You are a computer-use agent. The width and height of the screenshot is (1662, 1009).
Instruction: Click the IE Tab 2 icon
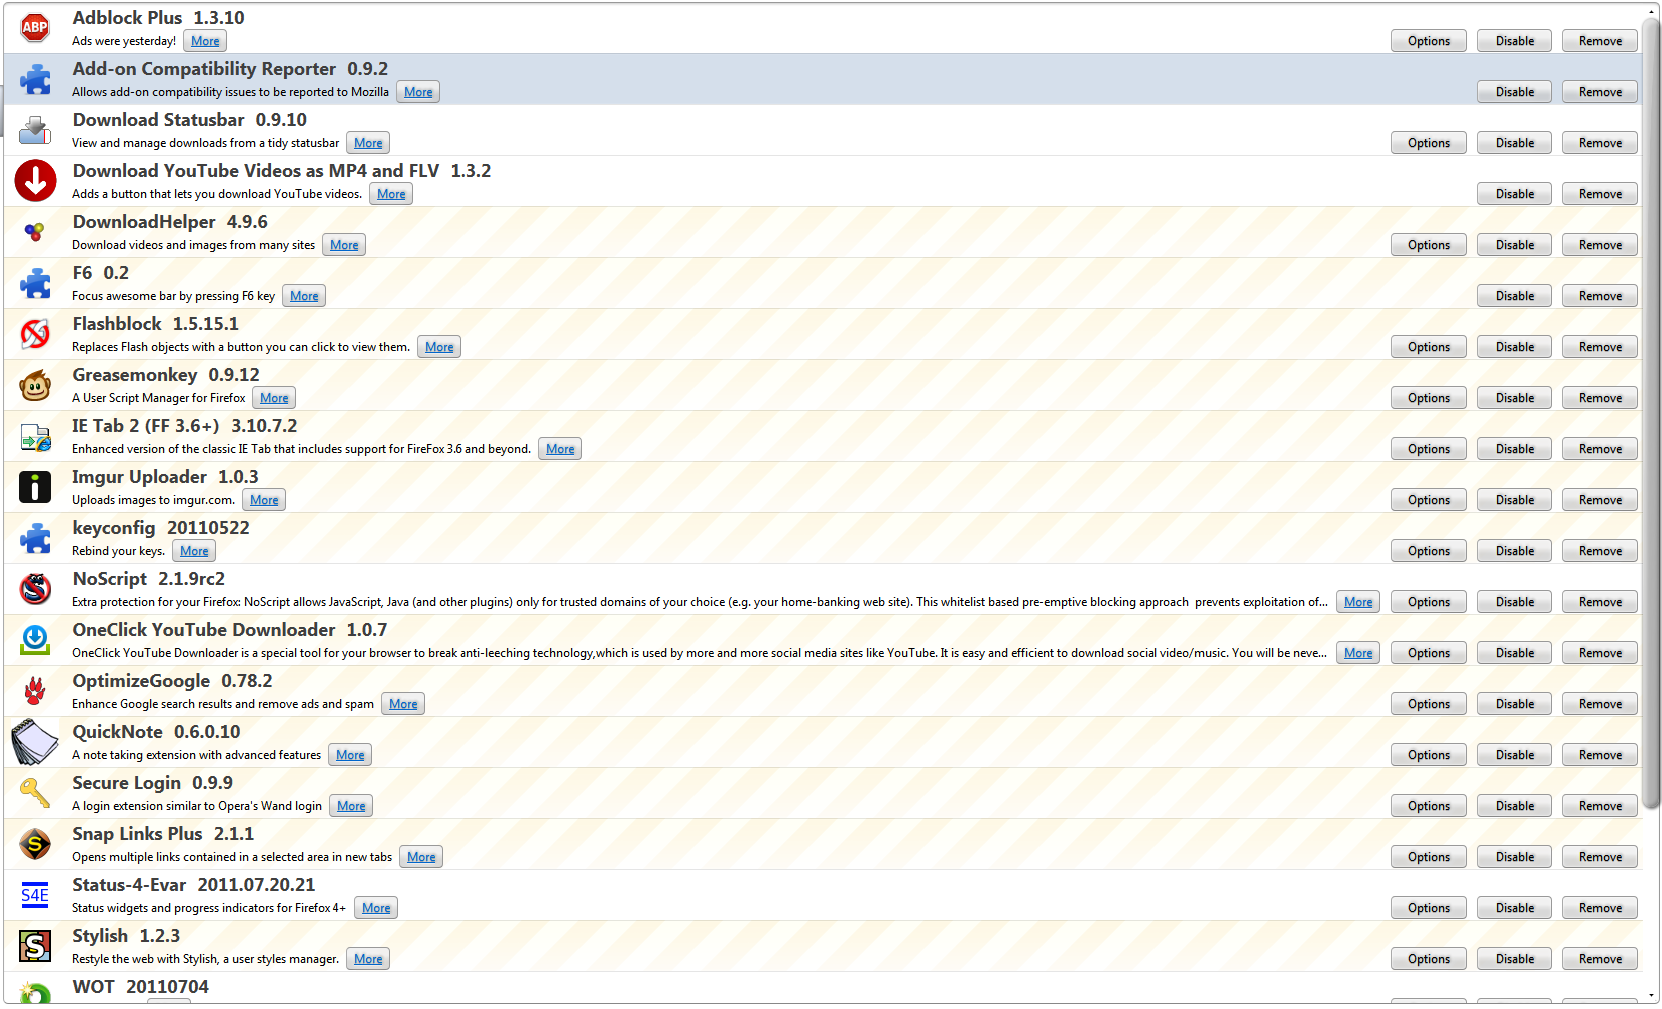click(x=35, y=436)
